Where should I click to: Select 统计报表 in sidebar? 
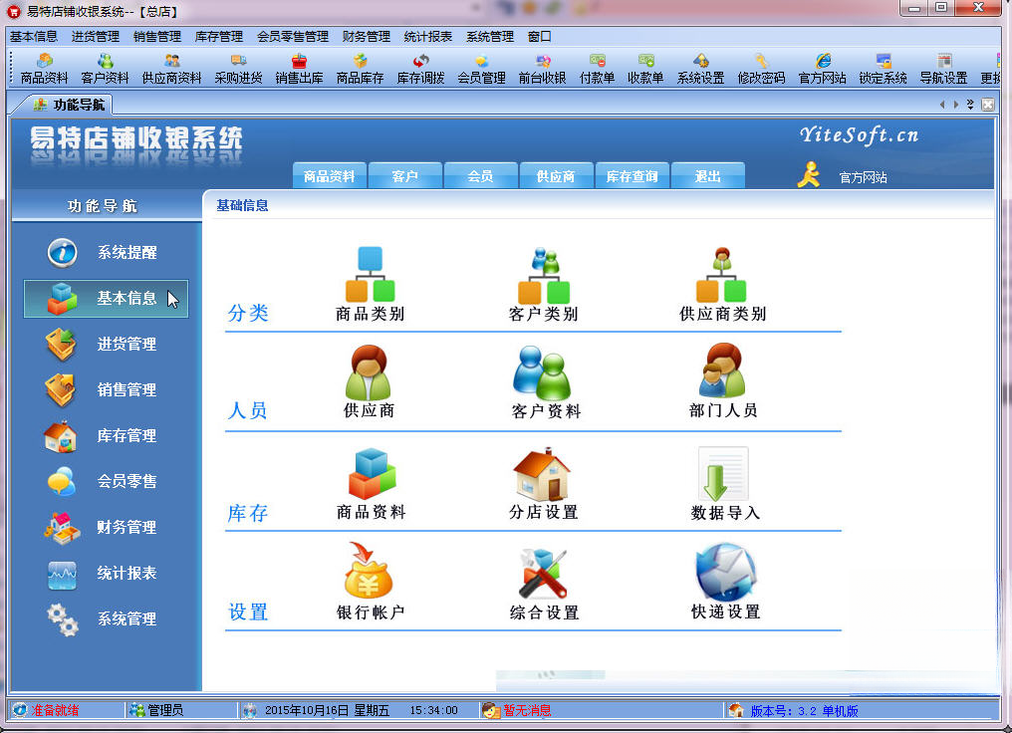[105, 573]
